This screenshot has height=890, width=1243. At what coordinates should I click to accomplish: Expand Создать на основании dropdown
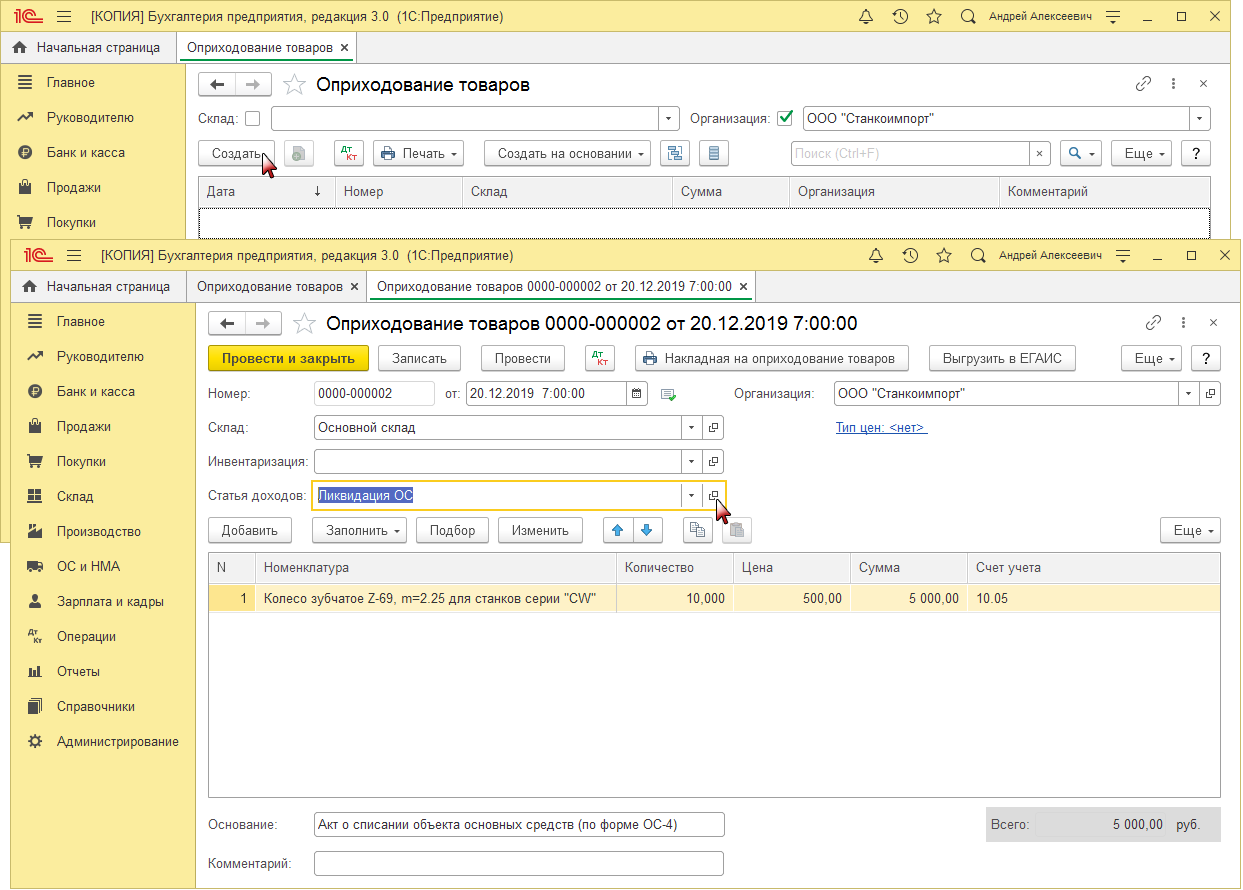567,153
